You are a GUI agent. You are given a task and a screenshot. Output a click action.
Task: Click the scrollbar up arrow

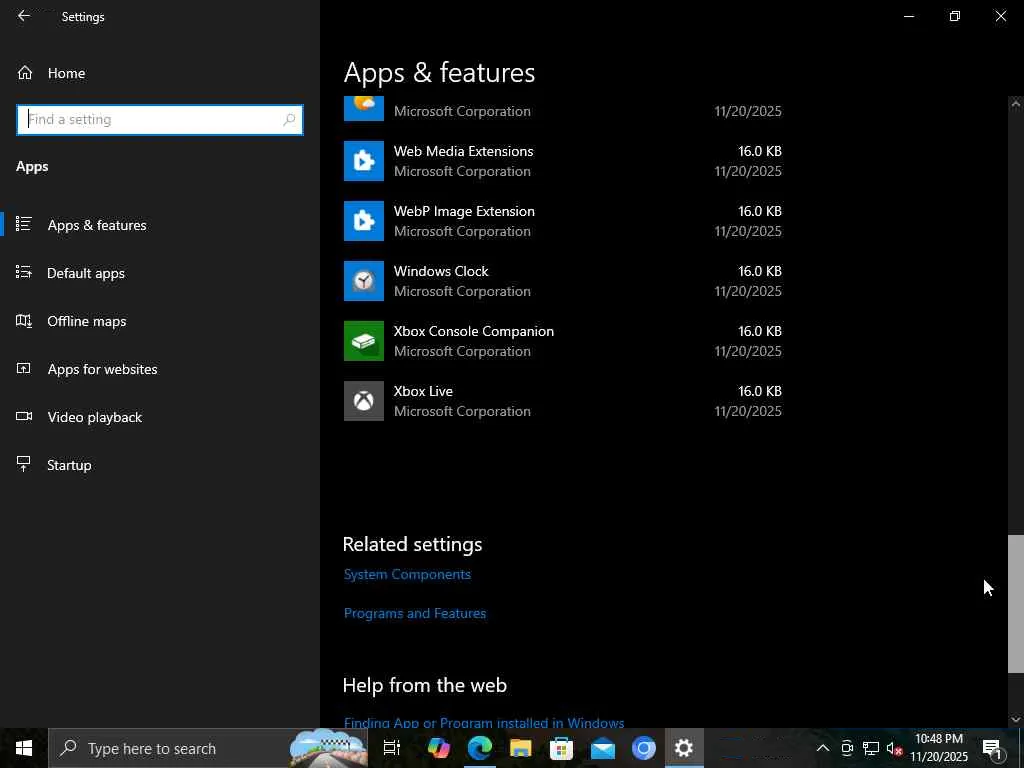point(1016,103)
